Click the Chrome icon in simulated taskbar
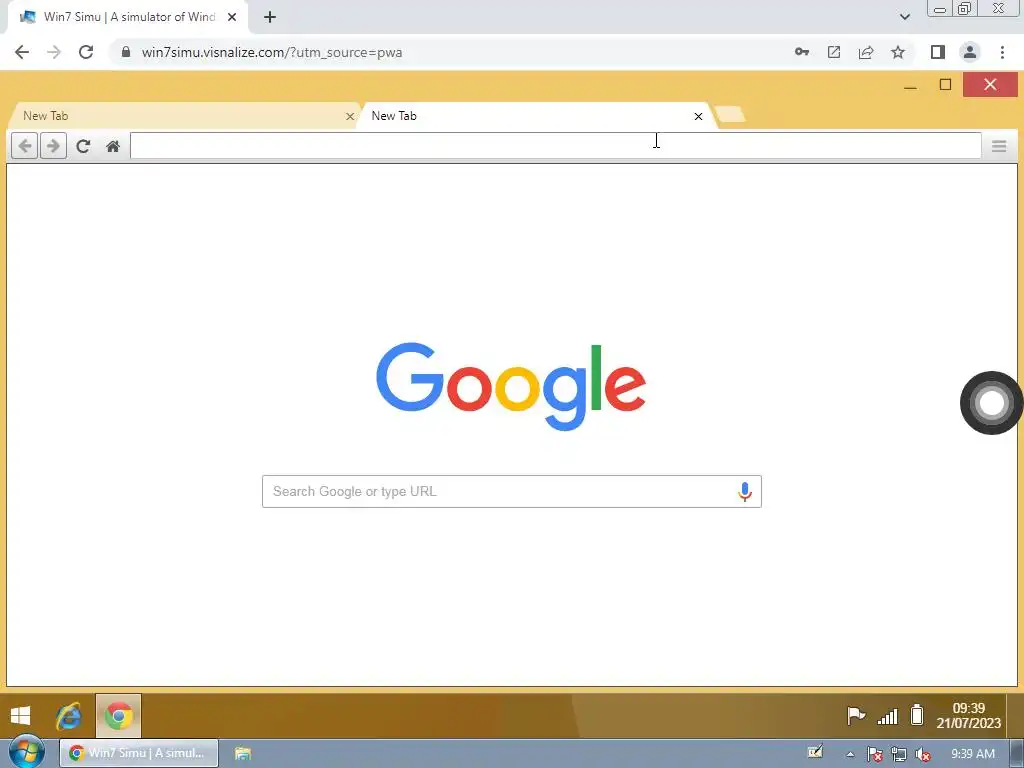1024x768 pixels. 118,716
